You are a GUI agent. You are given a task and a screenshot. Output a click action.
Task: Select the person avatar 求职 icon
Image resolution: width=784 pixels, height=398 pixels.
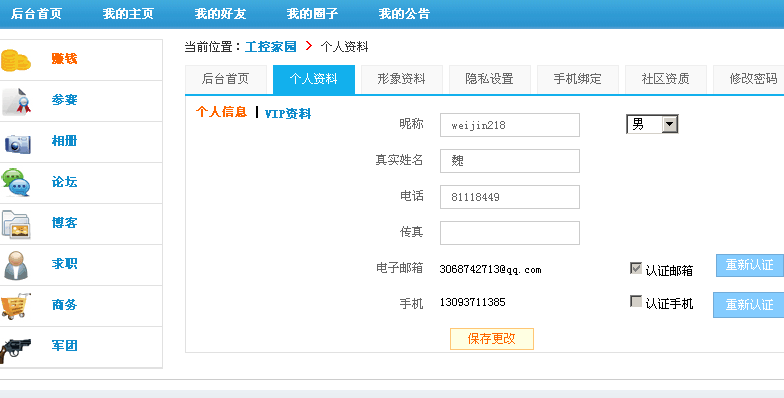click(16, 265)
